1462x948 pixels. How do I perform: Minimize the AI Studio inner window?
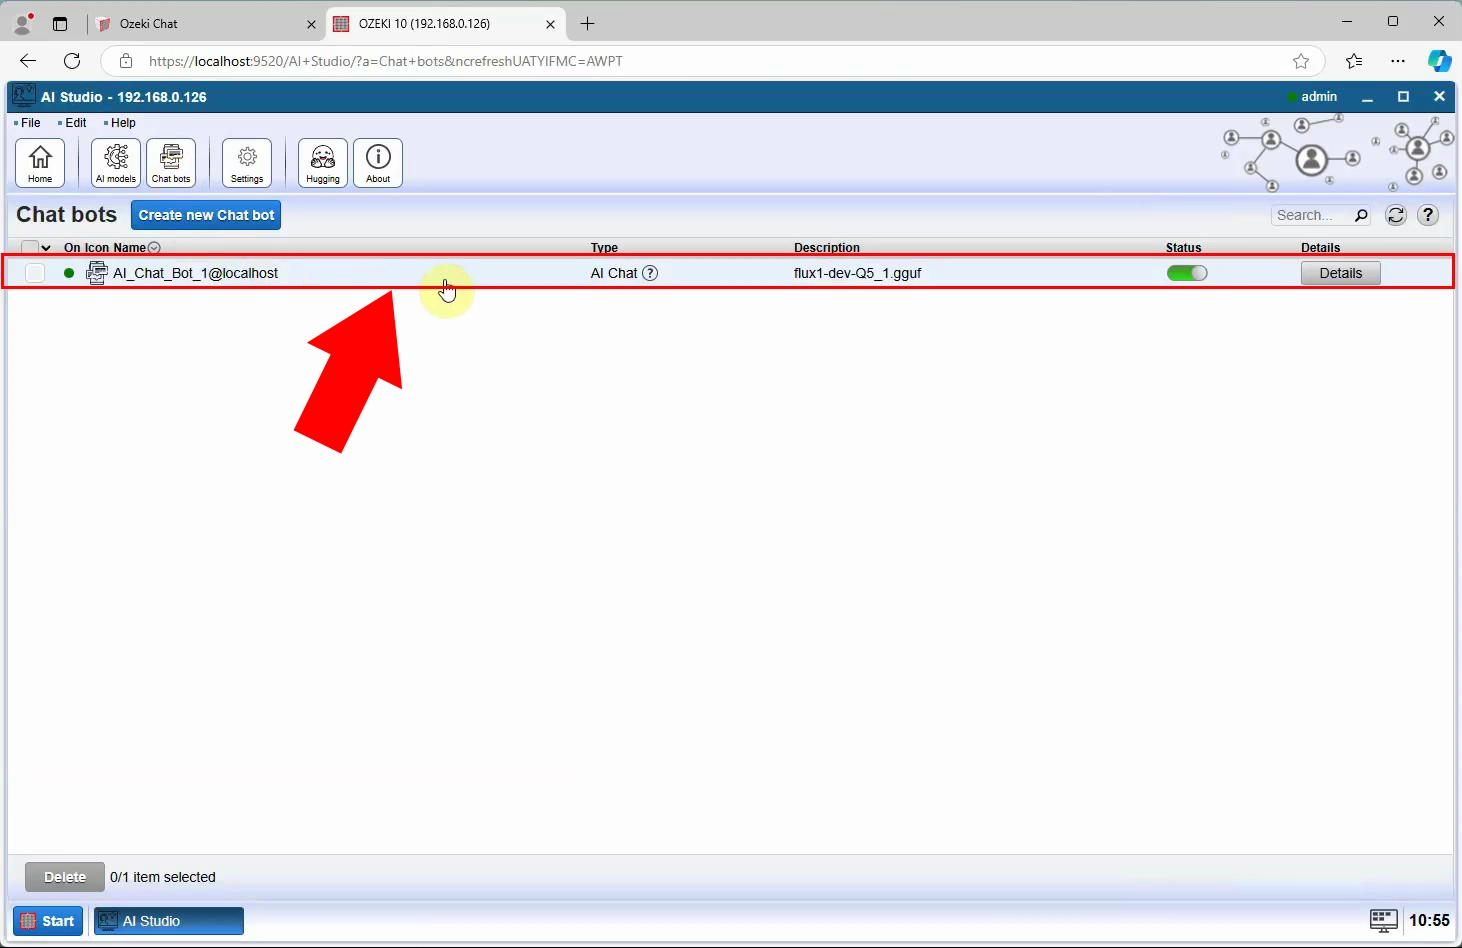(x=1367, y=97)
